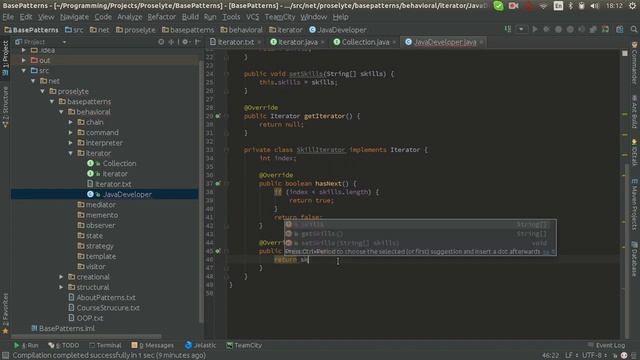The width and height of the screenshot is (640, 360).
Task: Open the TODO tool window
Action: point(64,345)
